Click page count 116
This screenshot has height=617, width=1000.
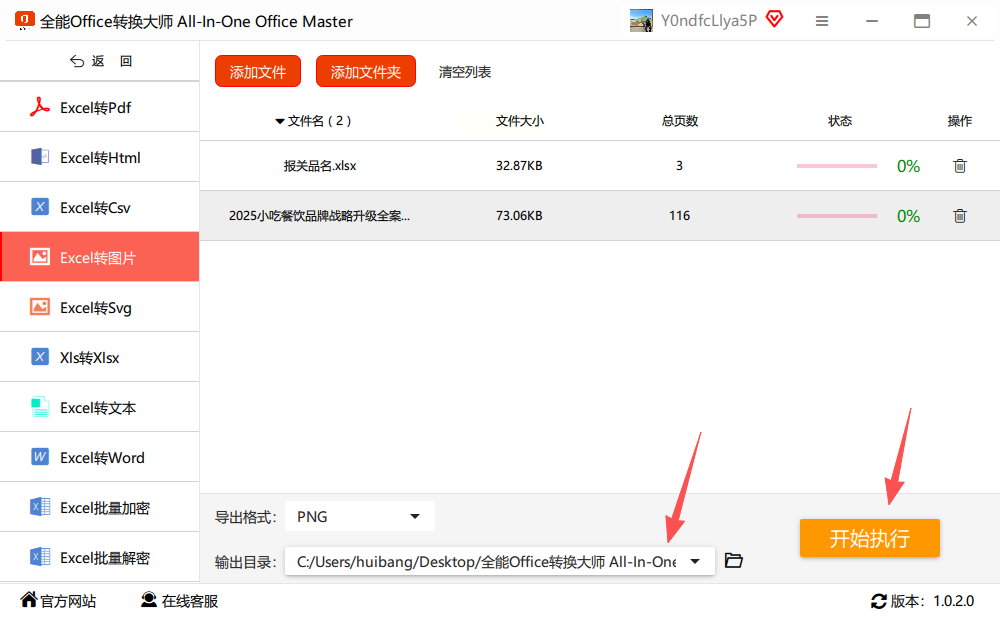680,216
